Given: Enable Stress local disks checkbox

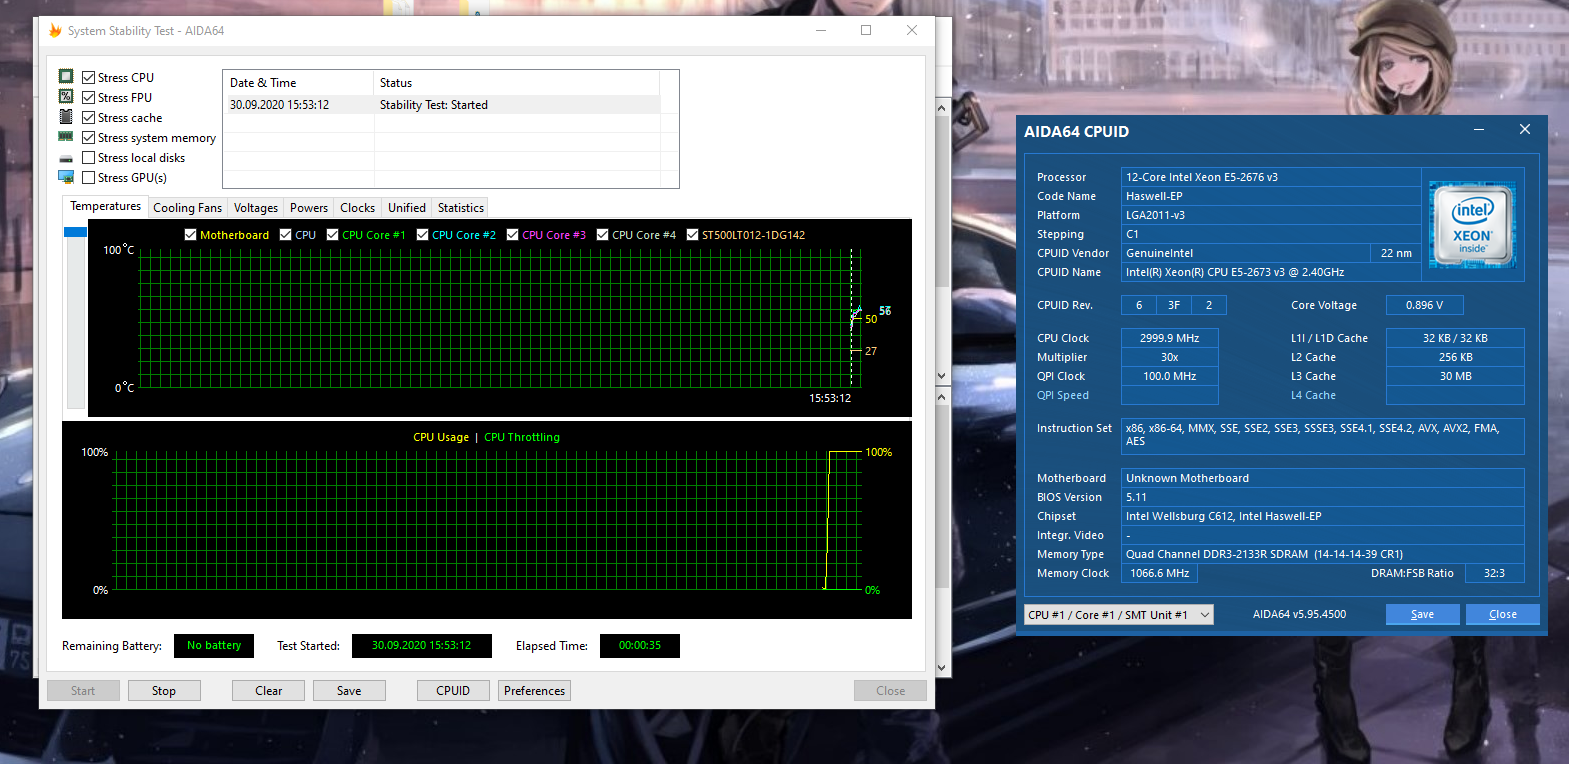Looking at the screenshot, I should 89,157.
